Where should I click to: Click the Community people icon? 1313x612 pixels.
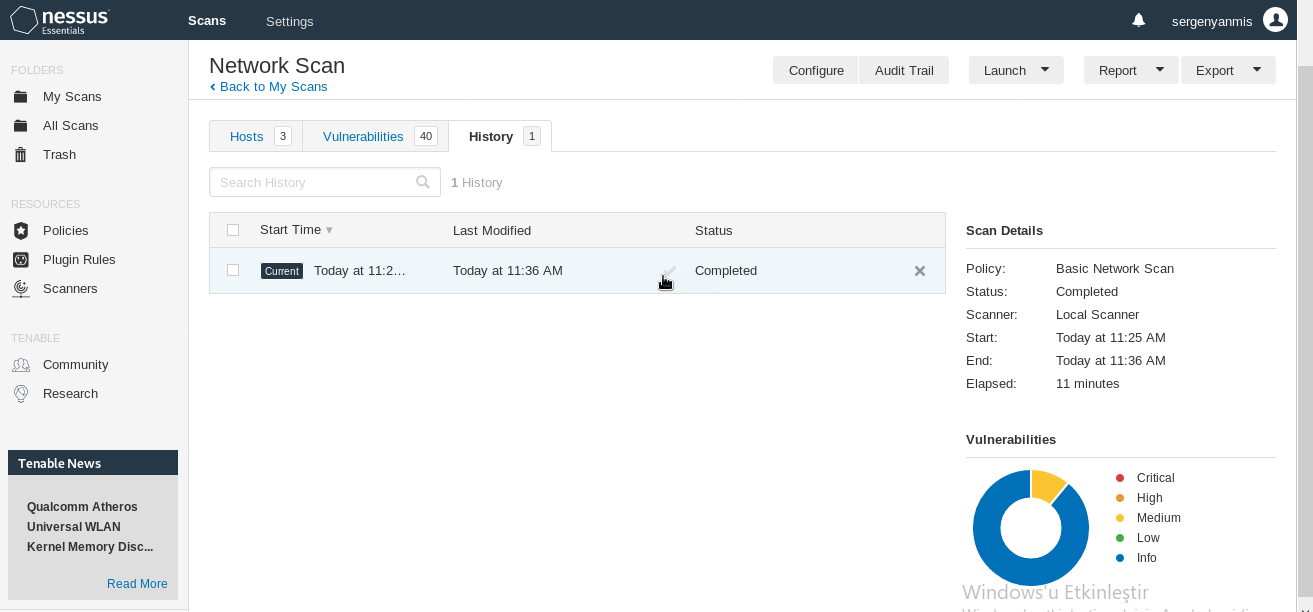(20, 365)
